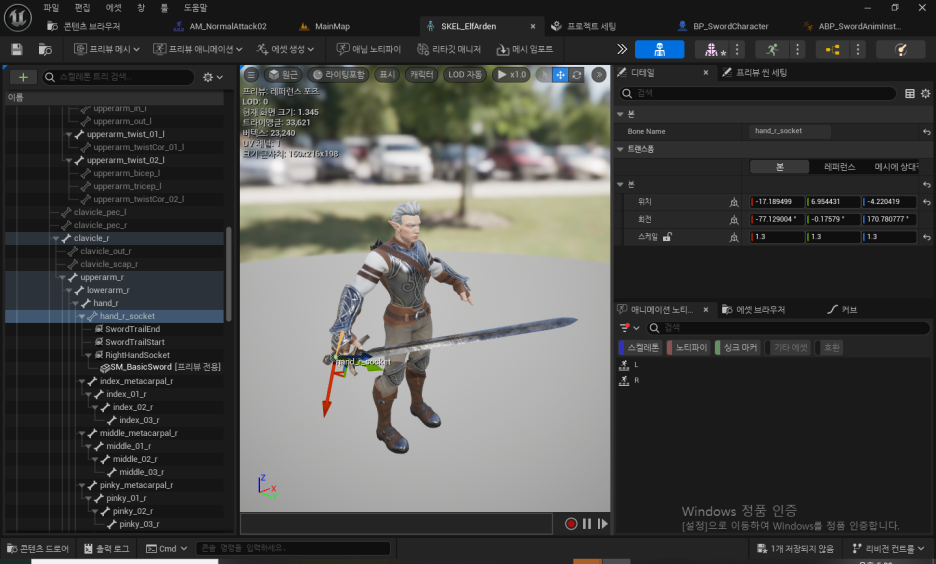The image size is (936, 564).
Task: Open 표시 show menu in viewport
Action: click(x=387, y=75)
